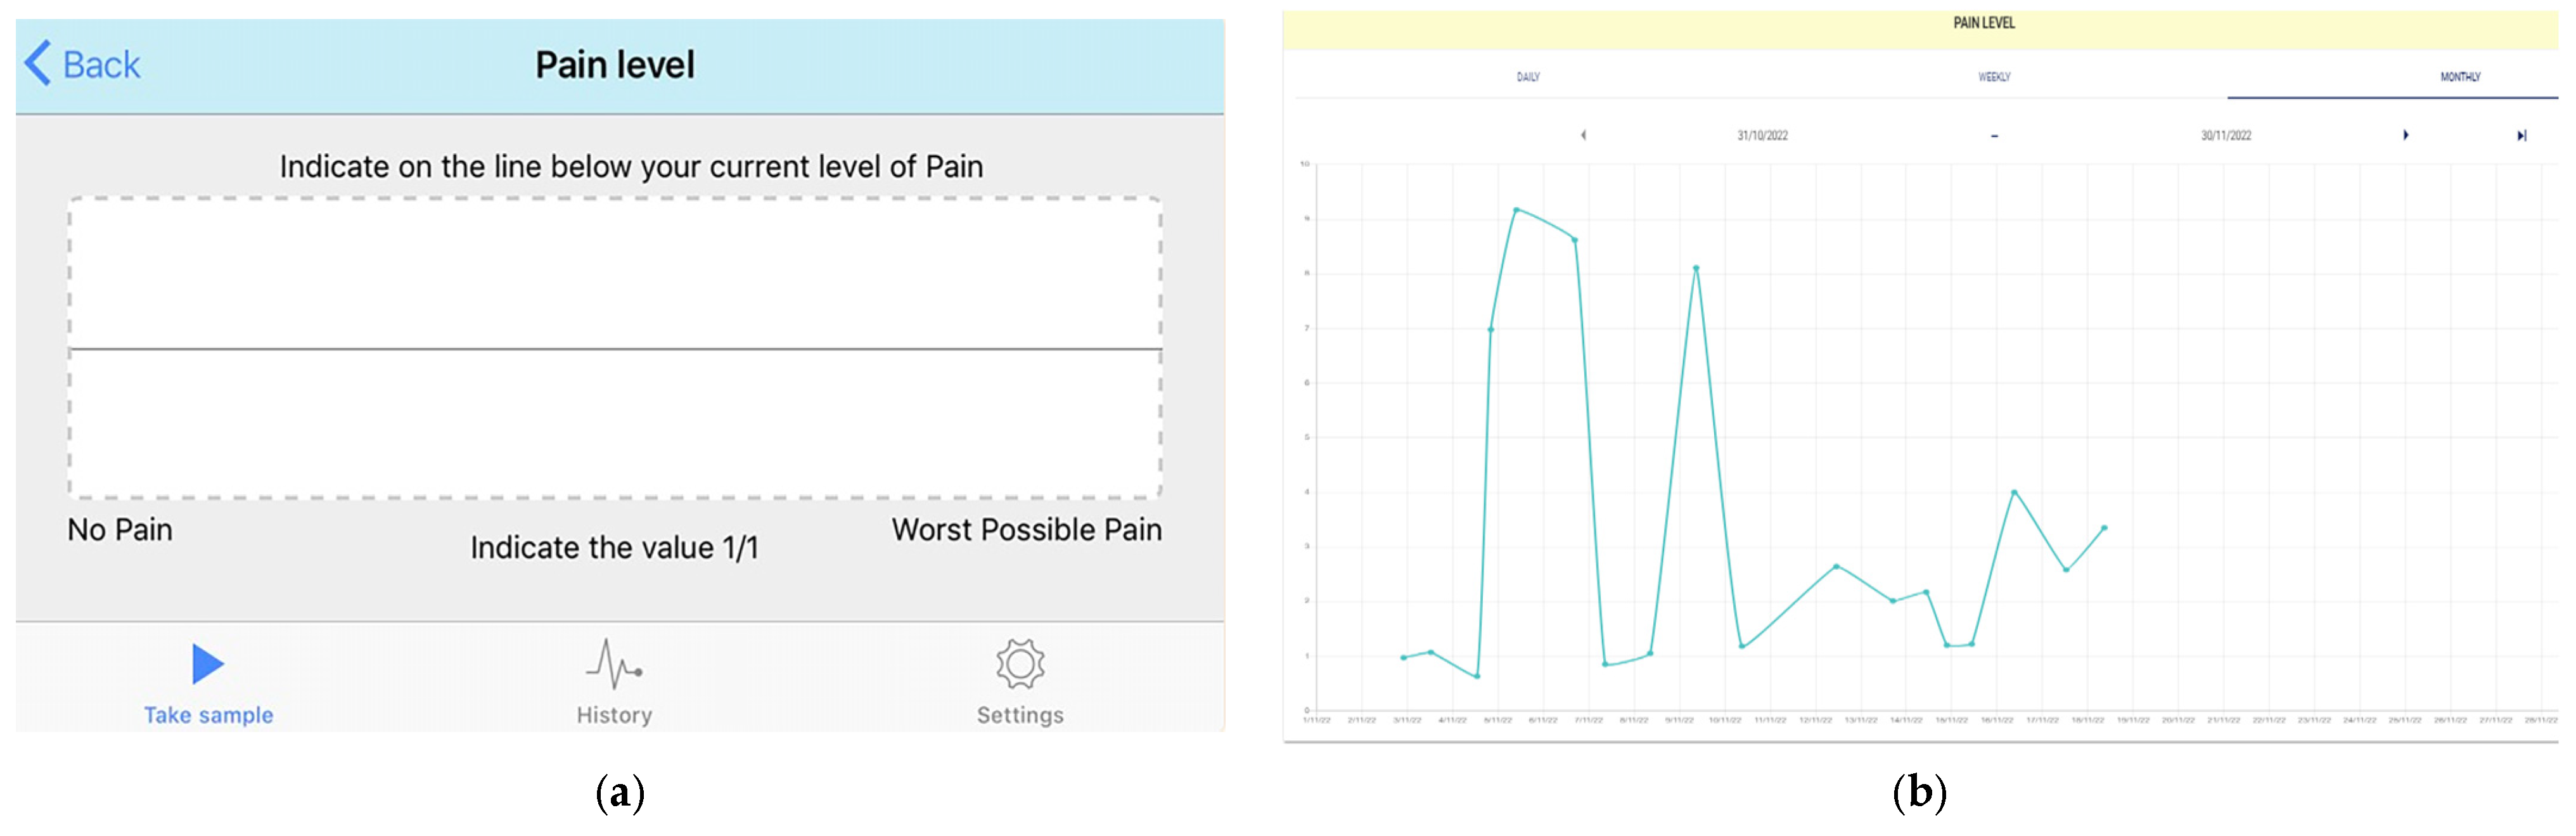This screenshot has width=2576, height=836.
Task: Open History via the pulse icon
Action: [x=613, y=664]
